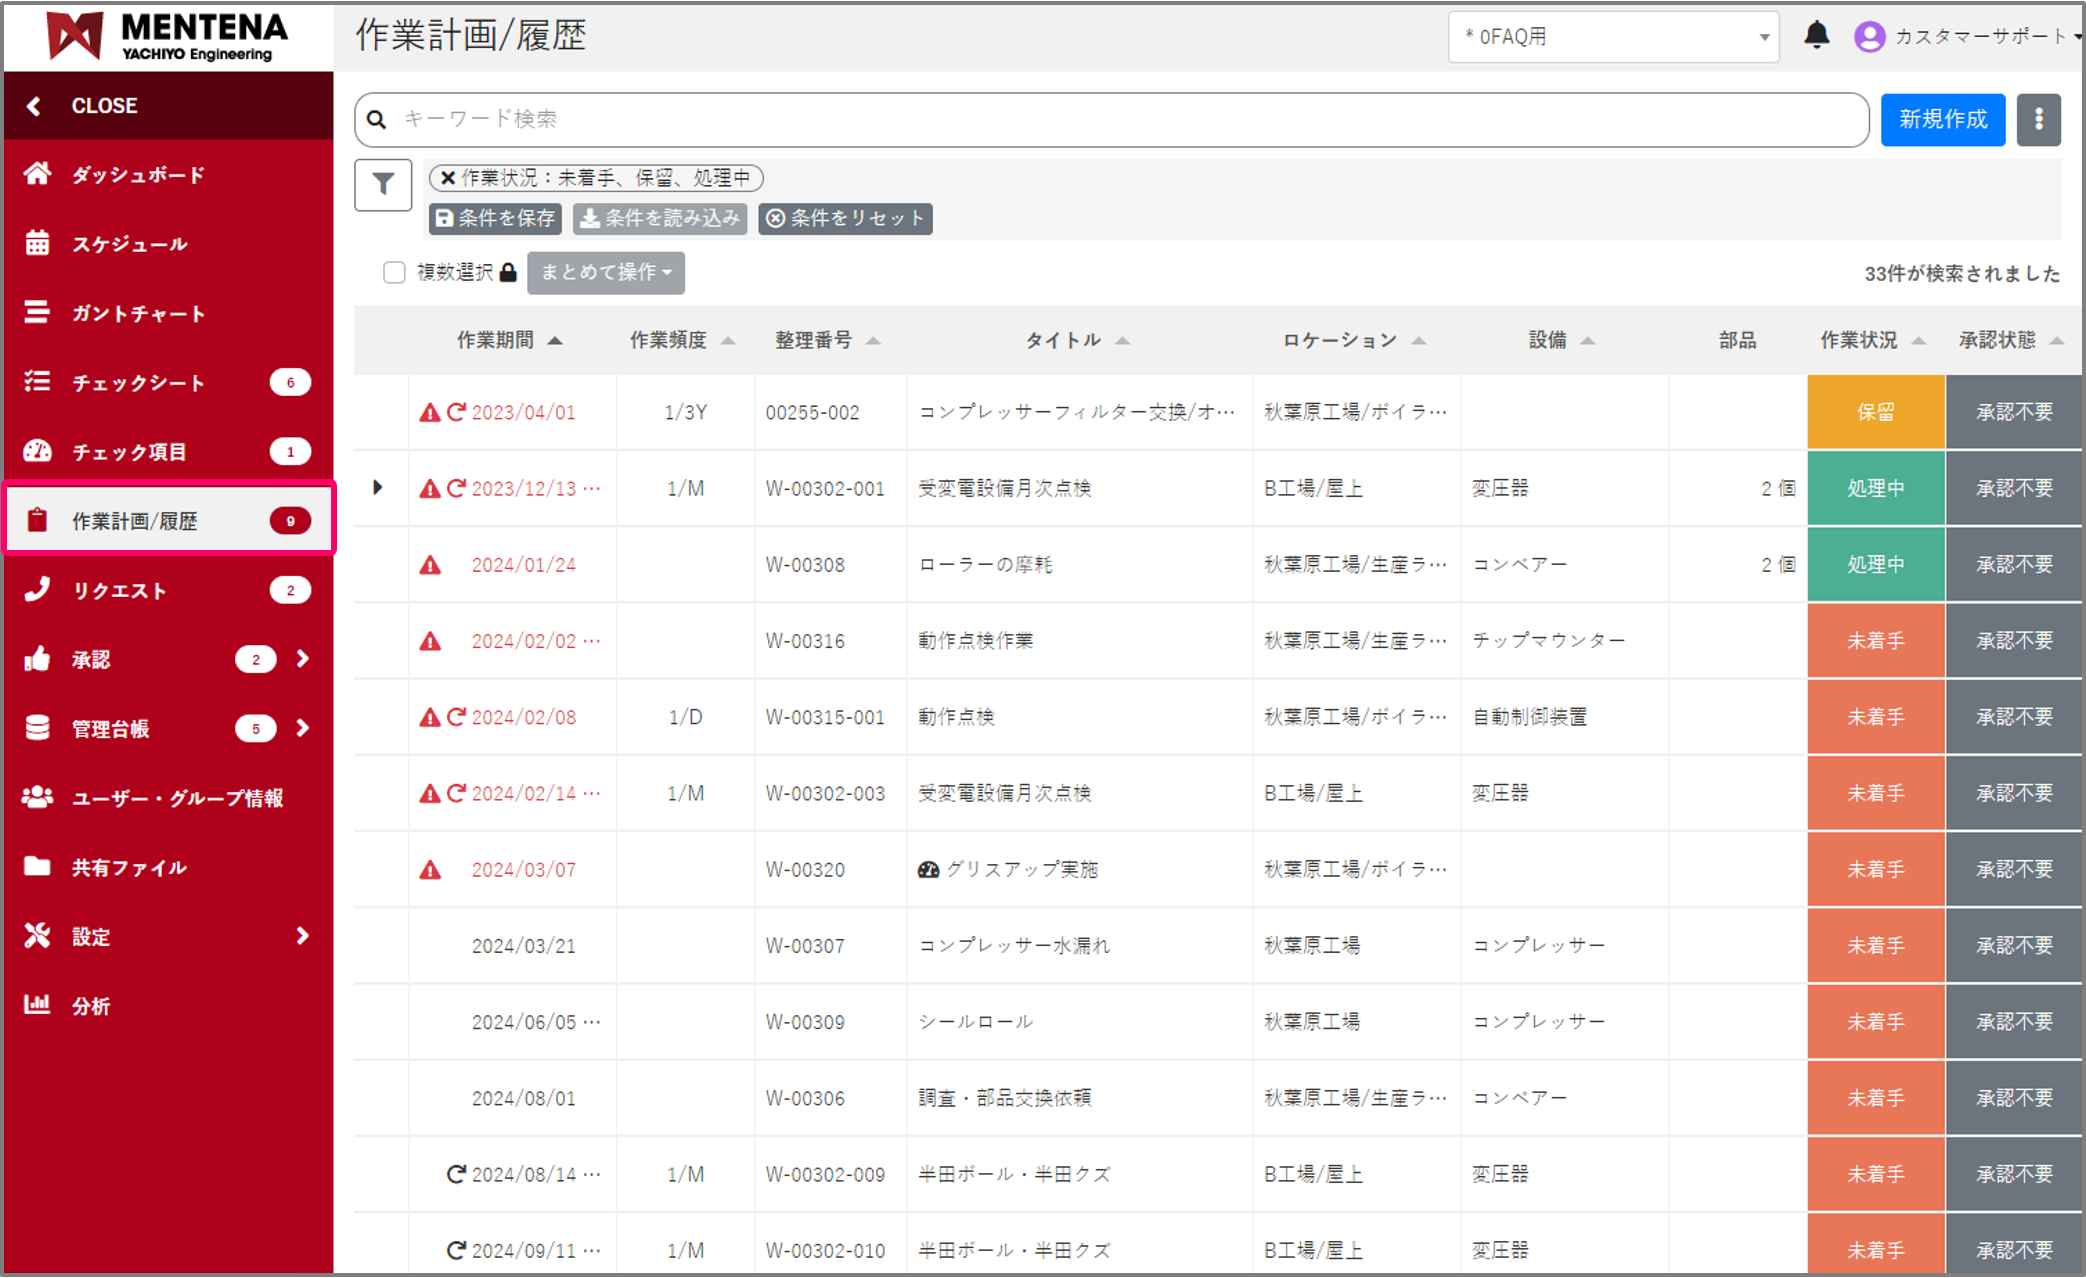This screenshot has height=1278, width=2086.
Task: Open the dashboard via the home icon
Action: click(x=37, y=173)
